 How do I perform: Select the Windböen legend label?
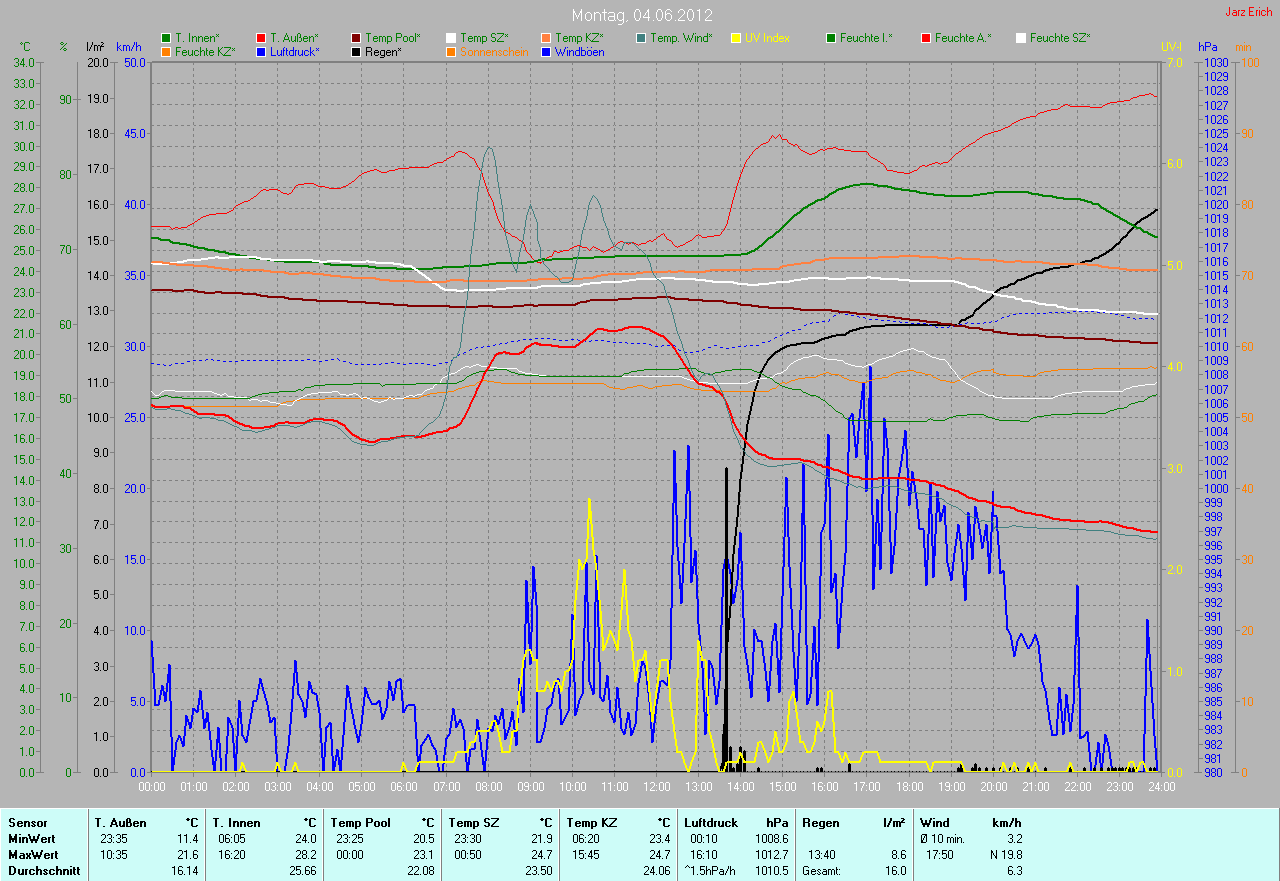click(x=578, y=52)
